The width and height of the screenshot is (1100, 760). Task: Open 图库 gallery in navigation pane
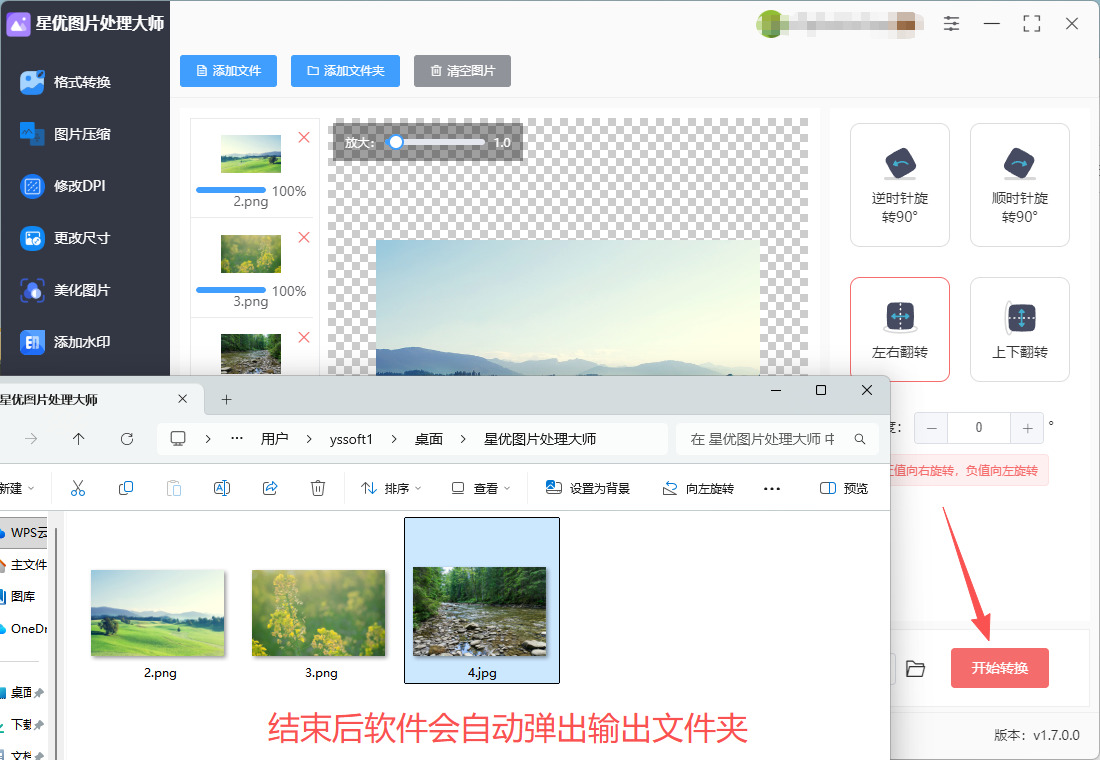click(18, 596)
